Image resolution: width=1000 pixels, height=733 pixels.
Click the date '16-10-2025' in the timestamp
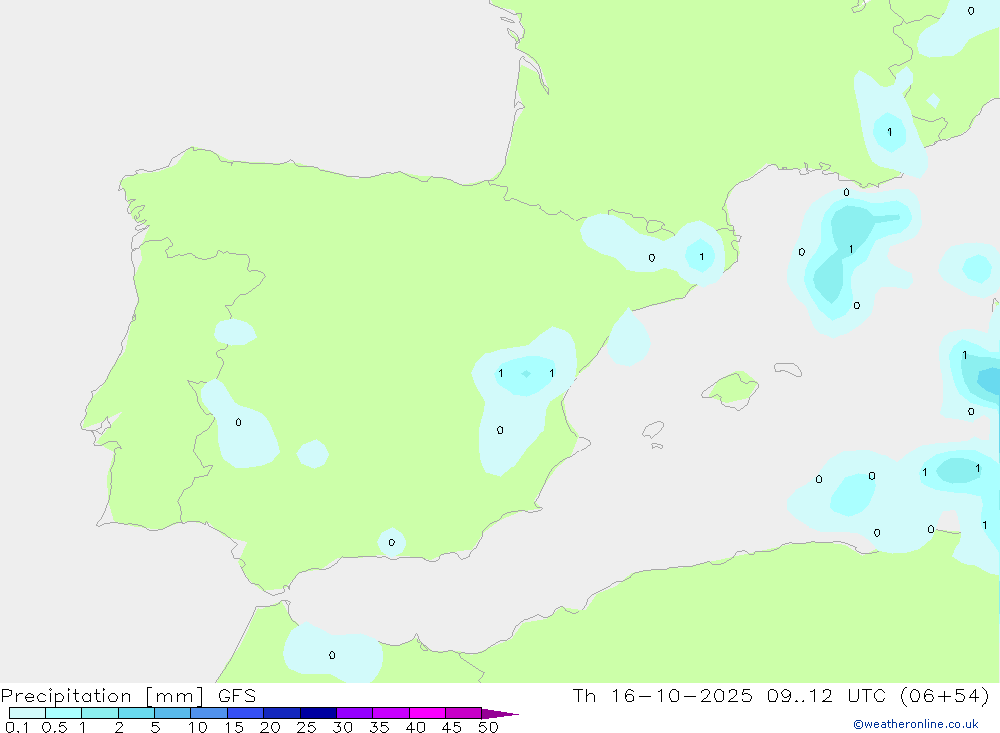click(x=681, y=695)
